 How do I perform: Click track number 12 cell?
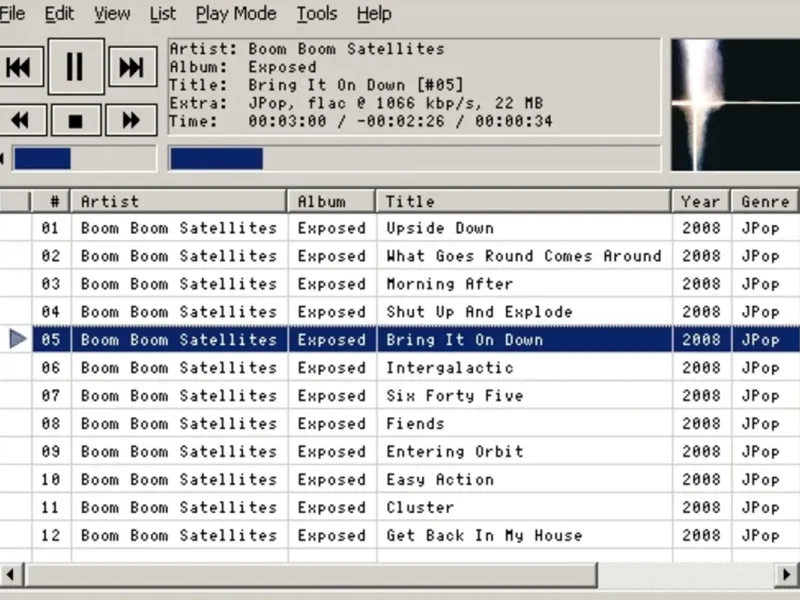tap(51, 535)
